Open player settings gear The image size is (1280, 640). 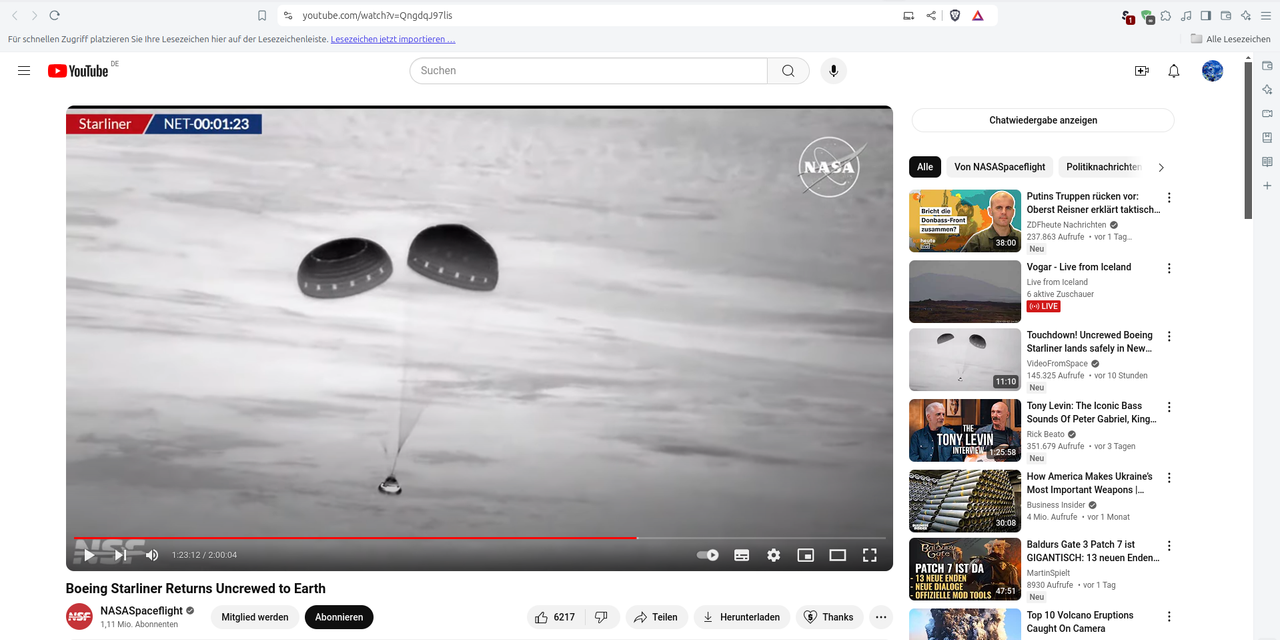[773, 555]
